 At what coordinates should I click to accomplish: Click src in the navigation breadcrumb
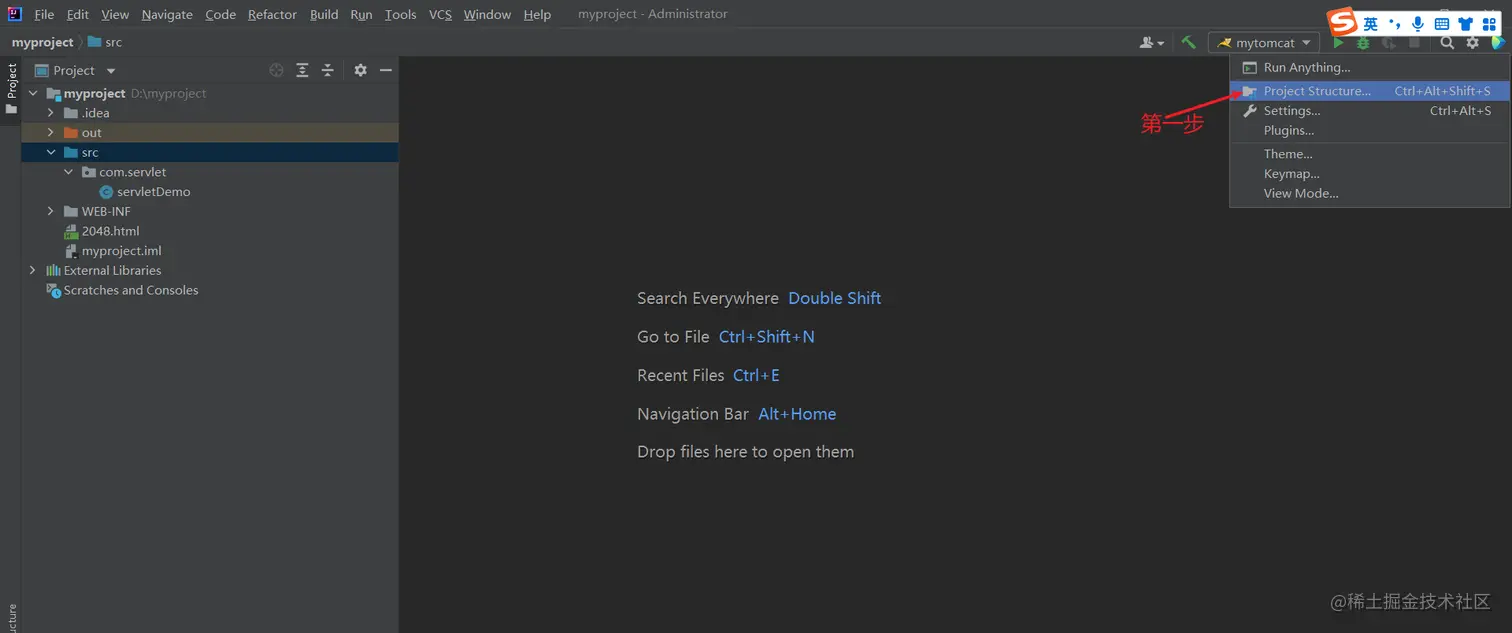click(113, 42)
